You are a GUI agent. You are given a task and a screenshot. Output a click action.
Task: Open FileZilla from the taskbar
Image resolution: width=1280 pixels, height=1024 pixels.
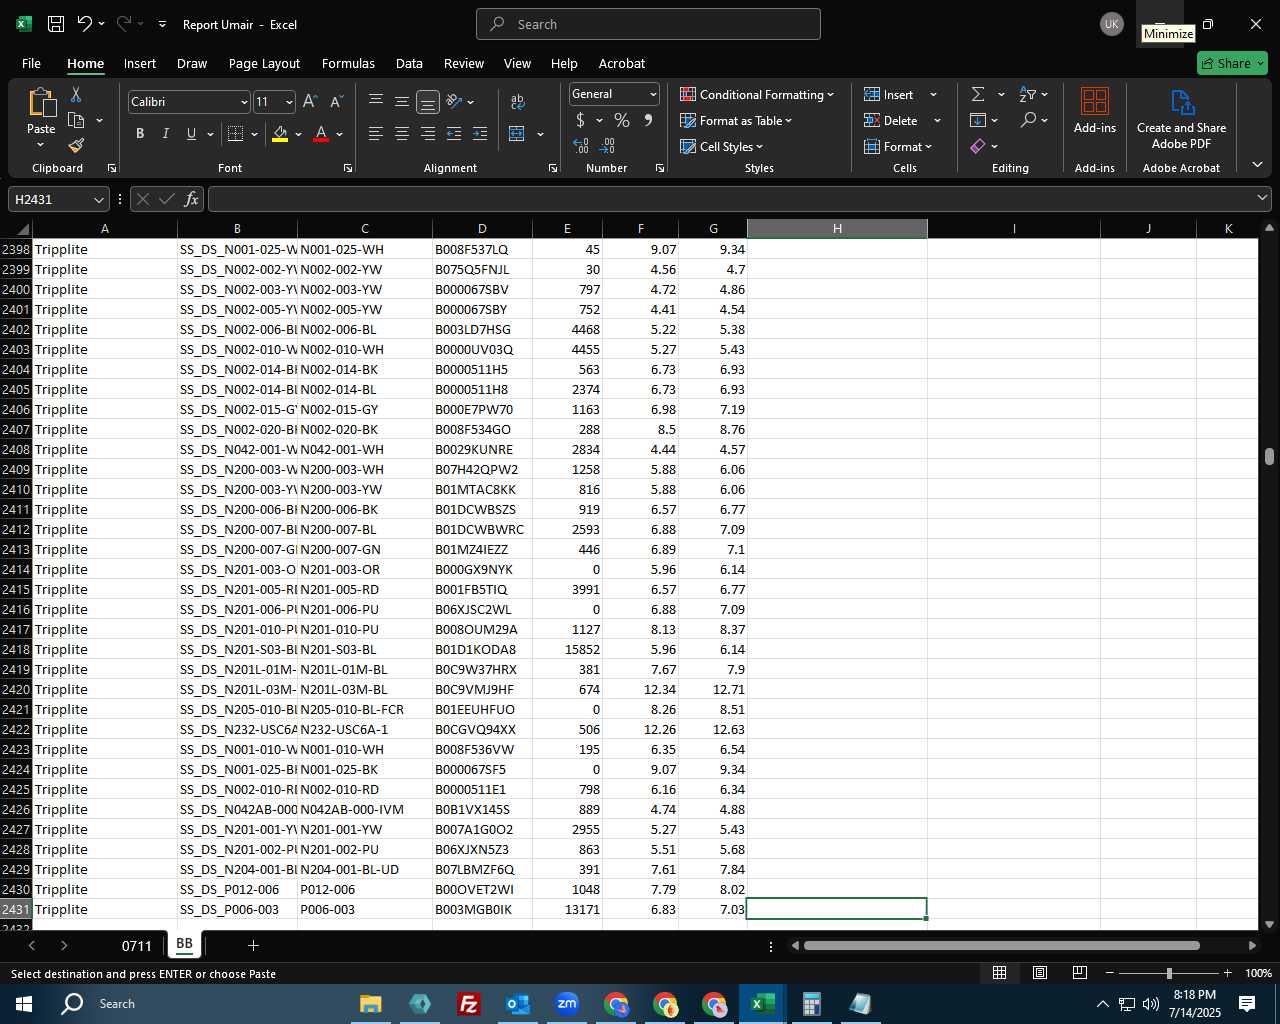click(x=468, y=1003)
